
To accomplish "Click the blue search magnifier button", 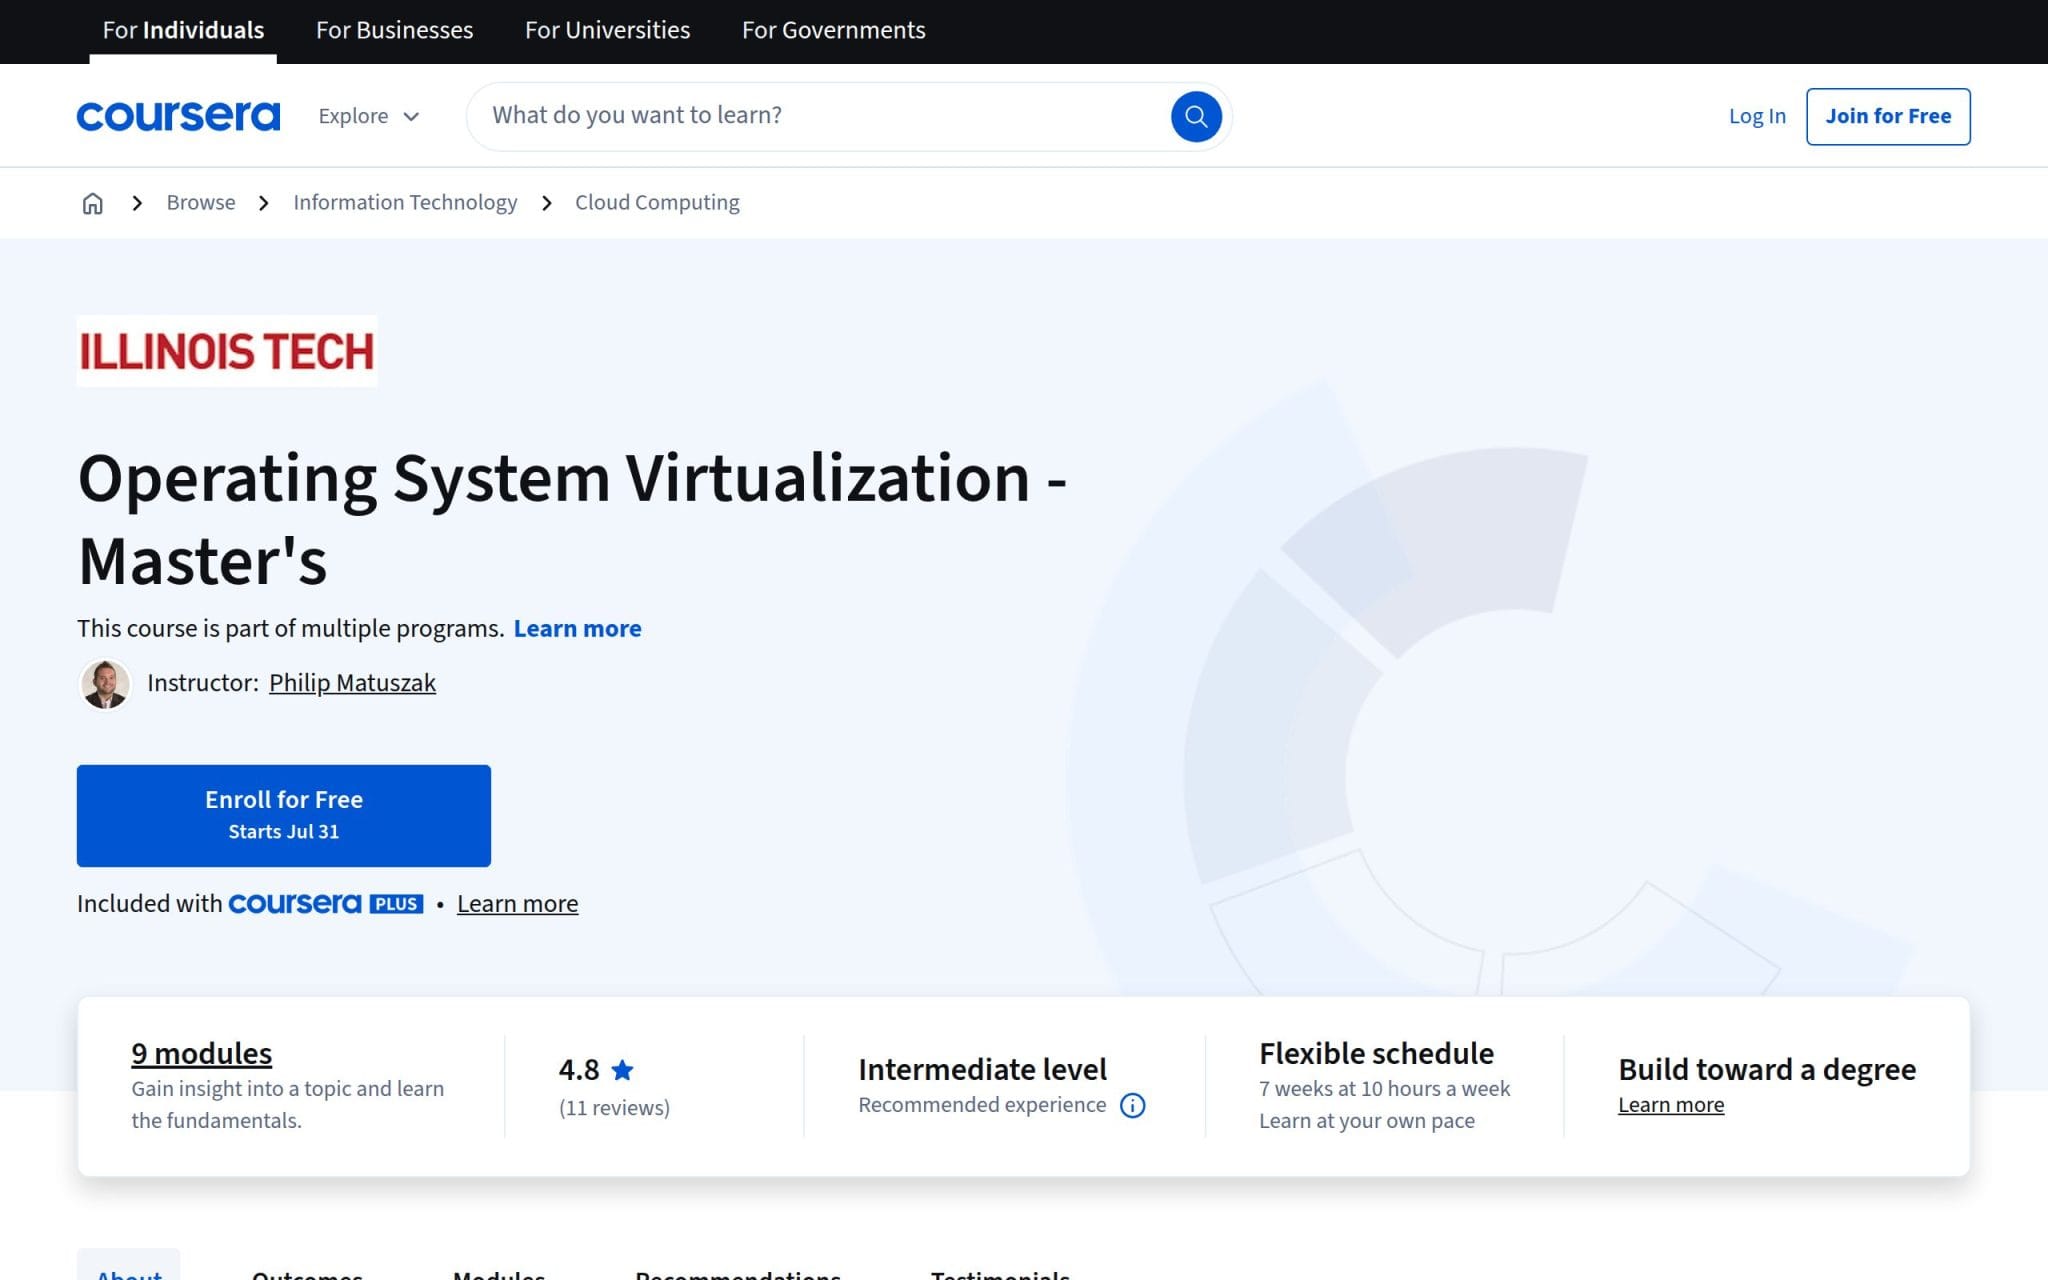I will pos(1196,116).
